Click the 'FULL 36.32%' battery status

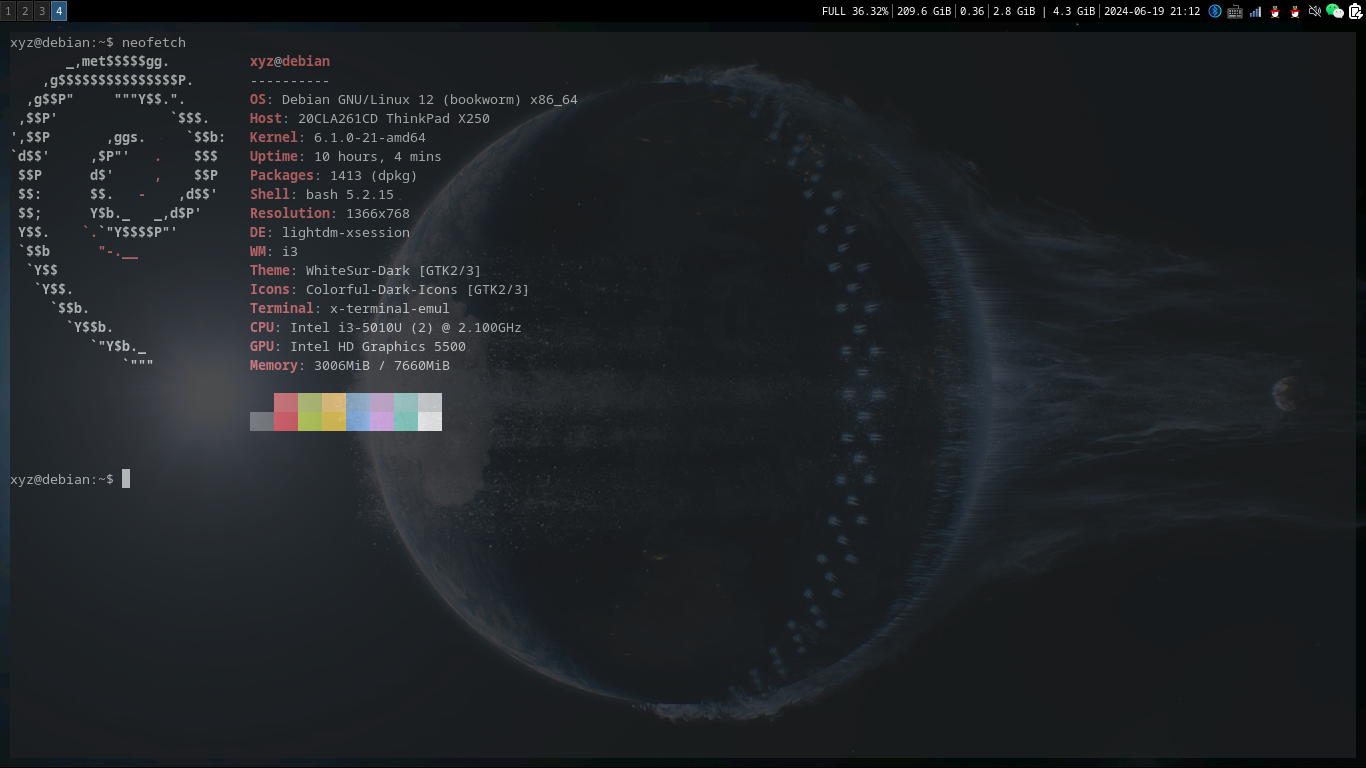pyautogui.click(x=855, y=11)
